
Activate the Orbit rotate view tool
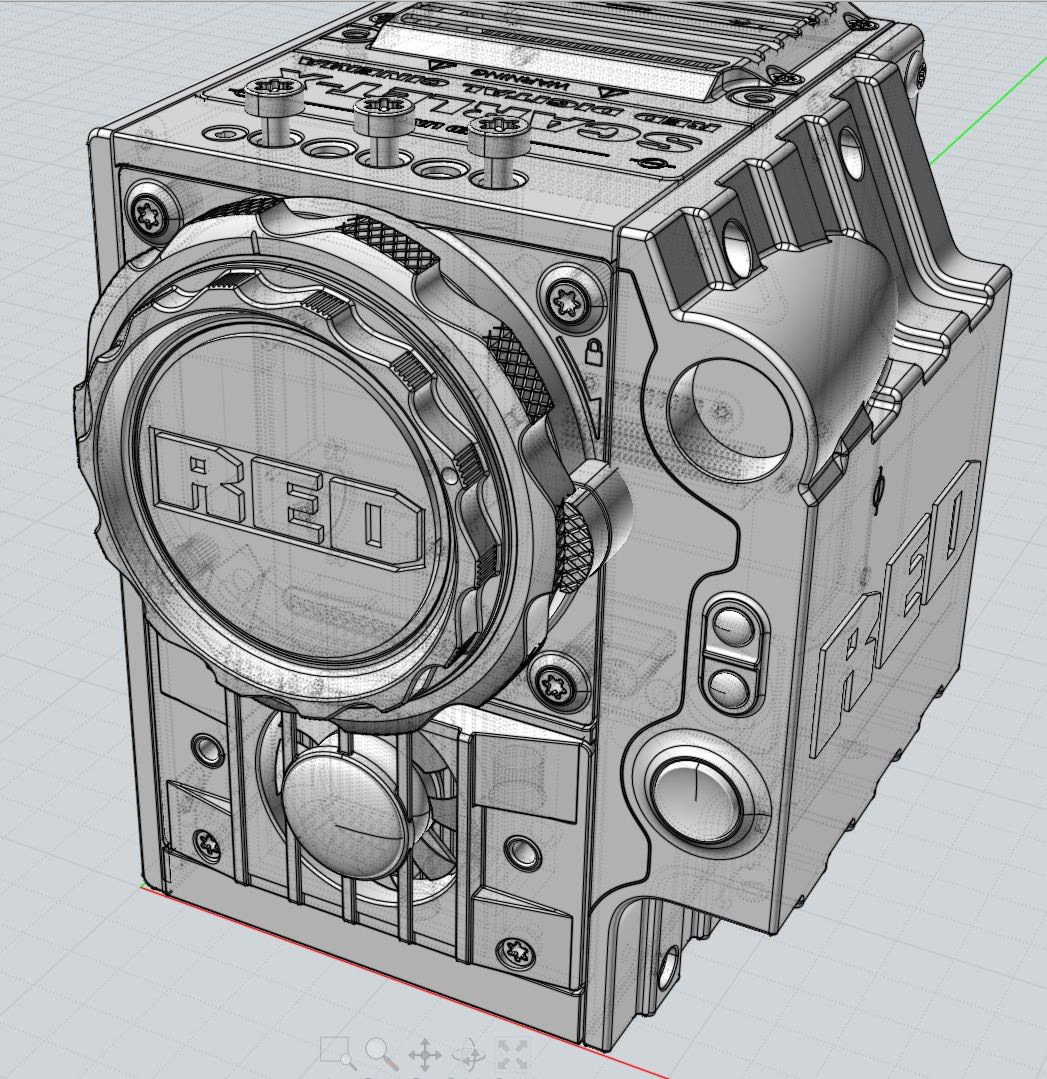(469, 1054)
